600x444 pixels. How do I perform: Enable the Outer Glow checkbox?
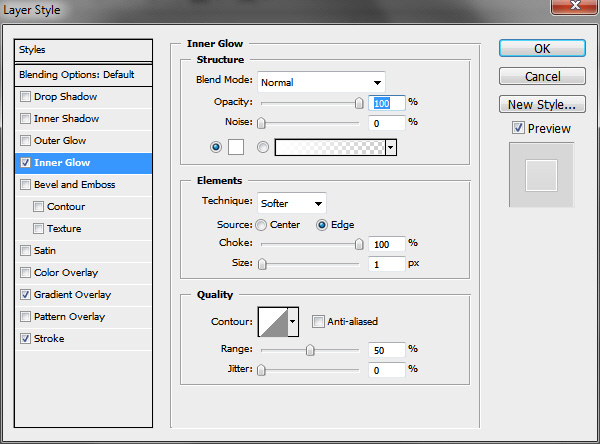click(x=25, y=140)
